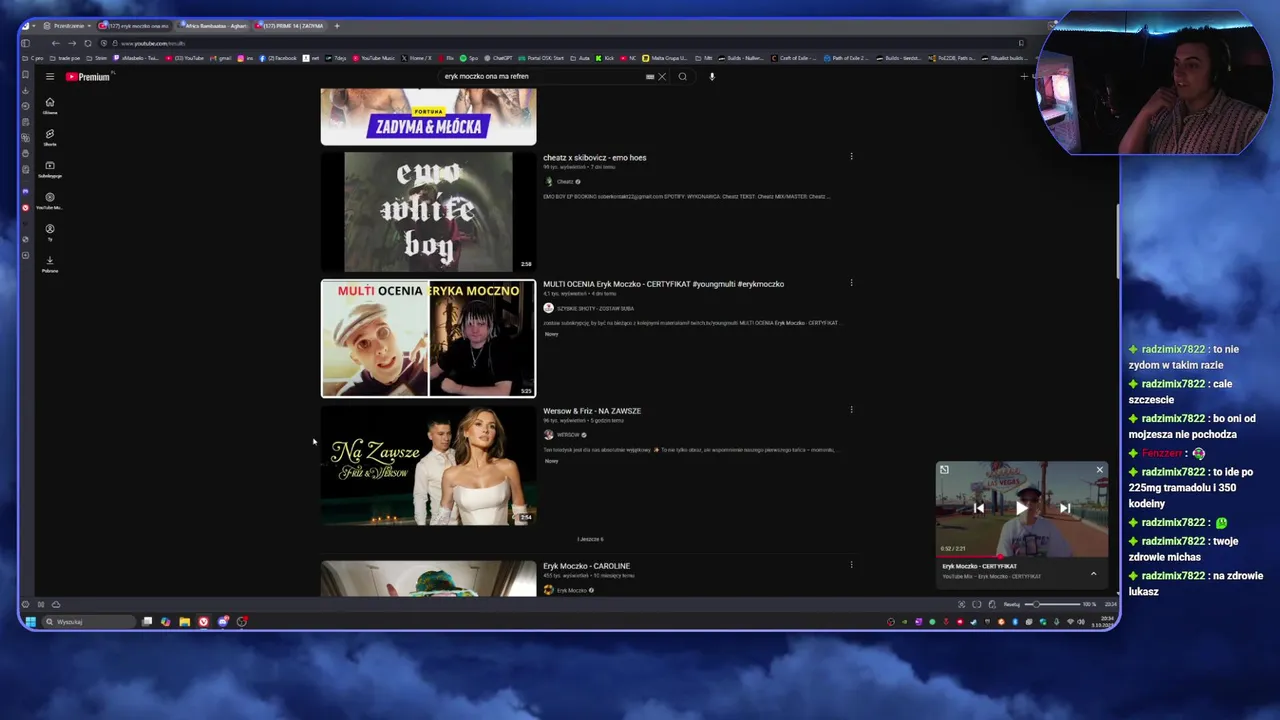1280x720 pixels.
Task: Open Subscriptions in YouTube sidebar
Action: click(x=50, y=168)
